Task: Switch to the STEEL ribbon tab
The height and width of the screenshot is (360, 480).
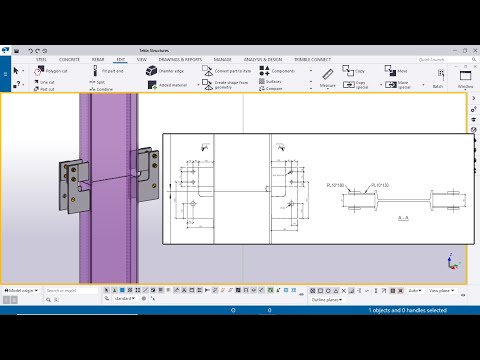Action: (41, 60)
